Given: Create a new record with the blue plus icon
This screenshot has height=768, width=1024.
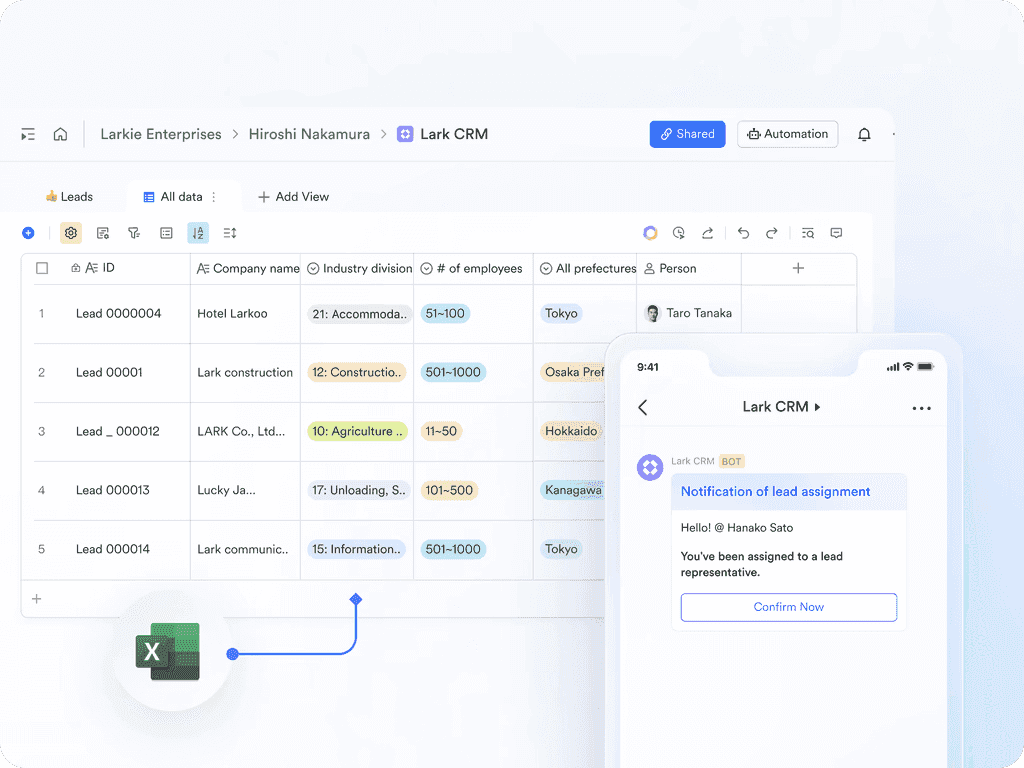Looking at the screenshot, I should pyautogui.click(x=29, y=232).
